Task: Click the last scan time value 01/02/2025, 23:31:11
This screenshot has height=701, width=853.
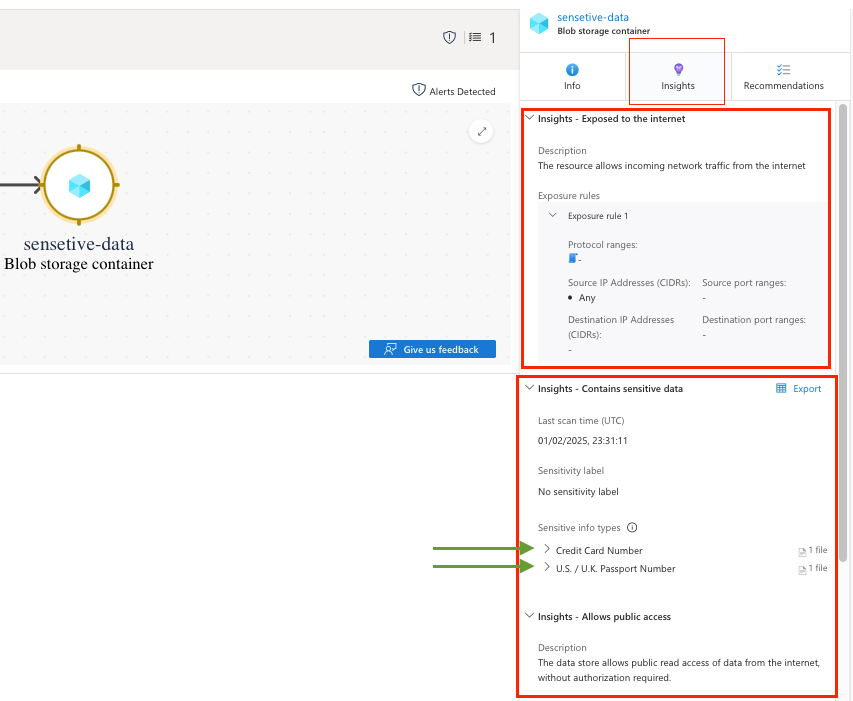Action: [583, 441]
